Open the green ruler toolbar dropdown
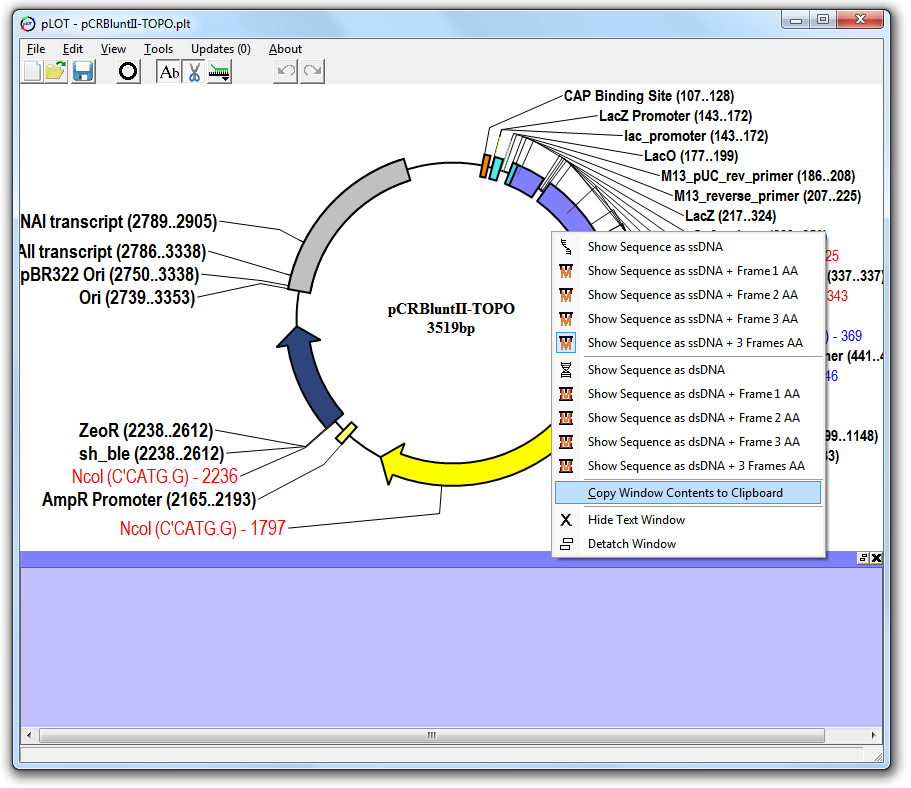Image resolution: width=911 pixels, height=788 pixels. point(220,71)
